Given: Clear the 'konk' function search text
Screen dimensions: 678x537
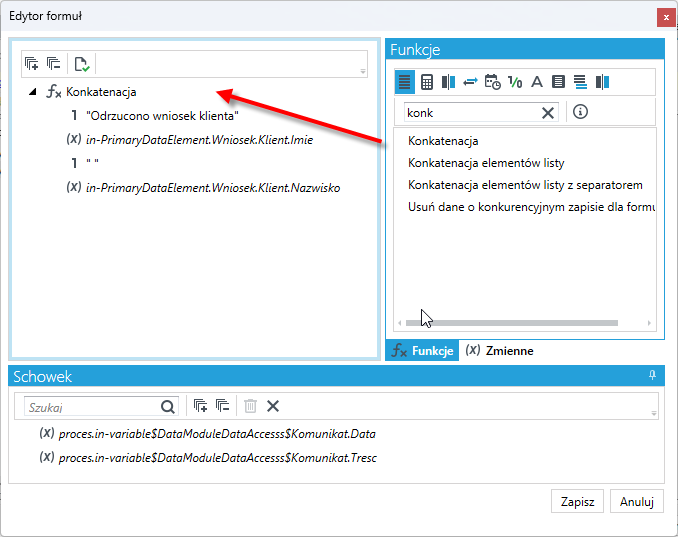Looking at the screenshot, I should [548, 113].
